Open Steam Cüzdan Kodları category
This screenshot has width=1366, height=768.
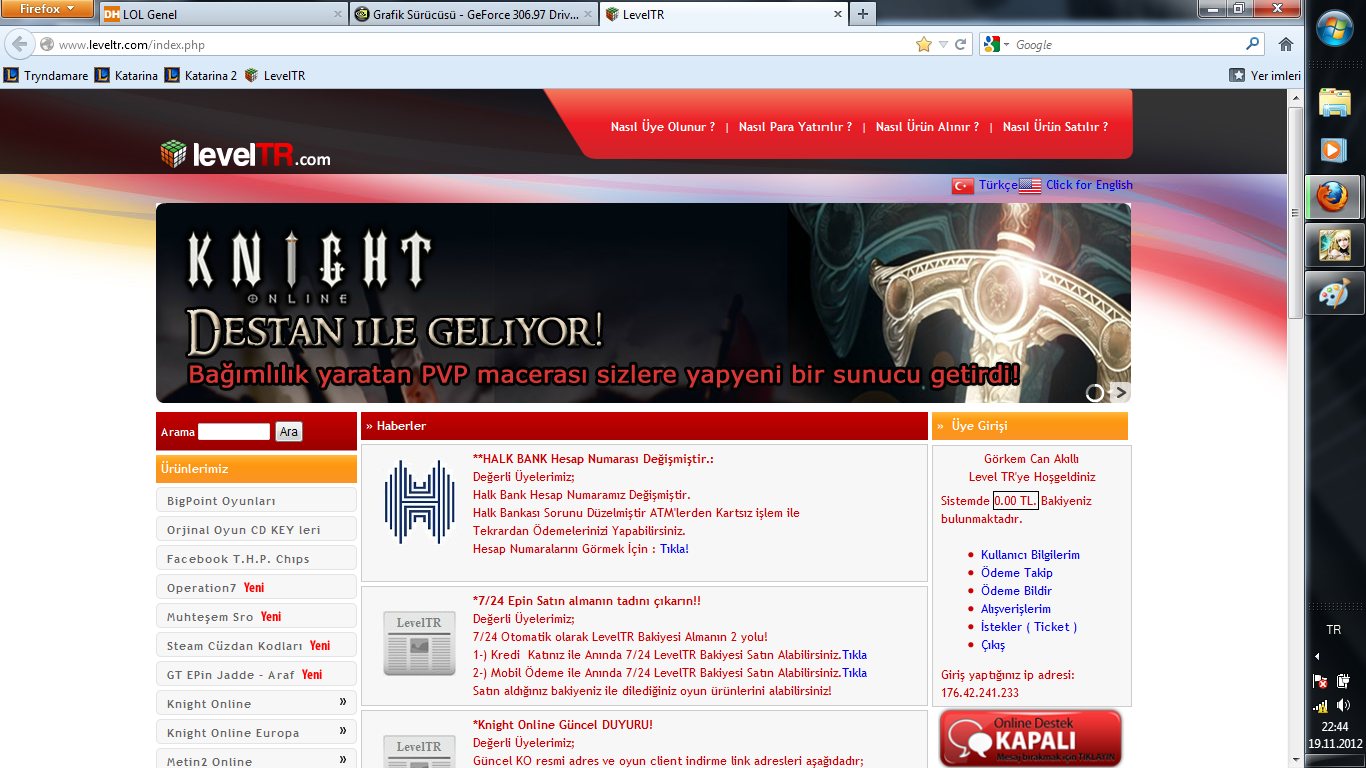pos(256,645)
